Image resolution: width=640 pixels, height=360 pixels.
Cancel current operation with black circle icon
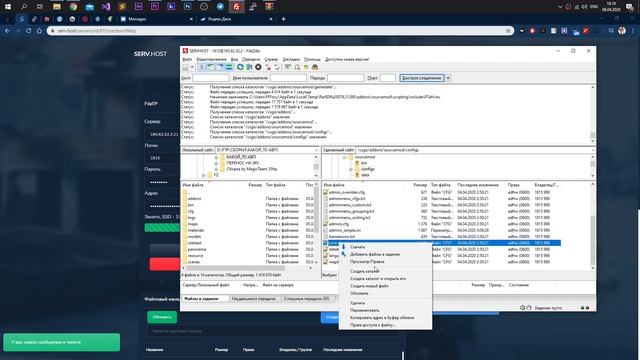coord(258,67)
